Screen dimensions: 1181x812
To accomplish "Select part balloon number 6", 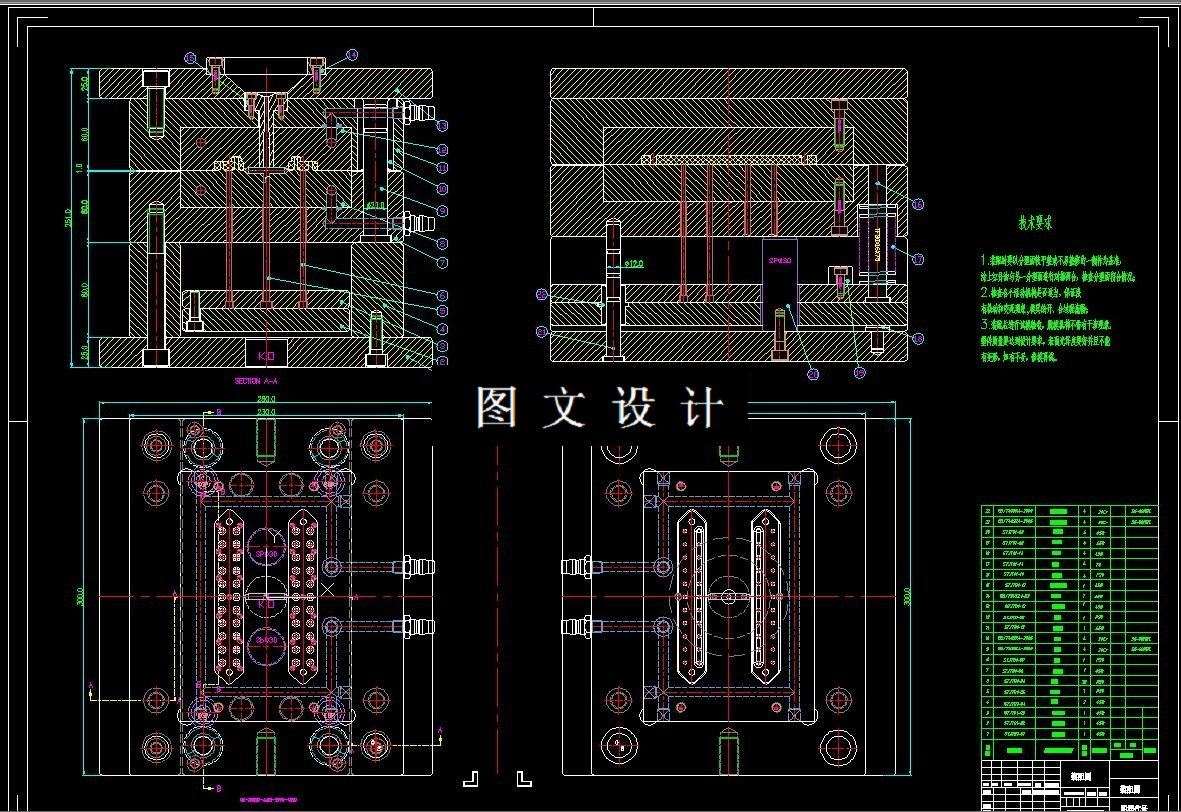I will coord(442,296).
